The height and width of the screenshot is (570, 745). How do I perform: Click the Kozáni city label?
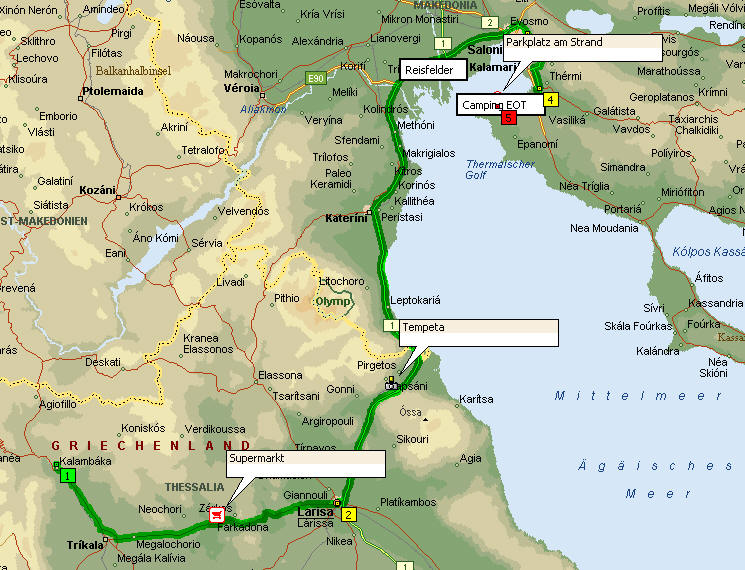tap(97, 190)
